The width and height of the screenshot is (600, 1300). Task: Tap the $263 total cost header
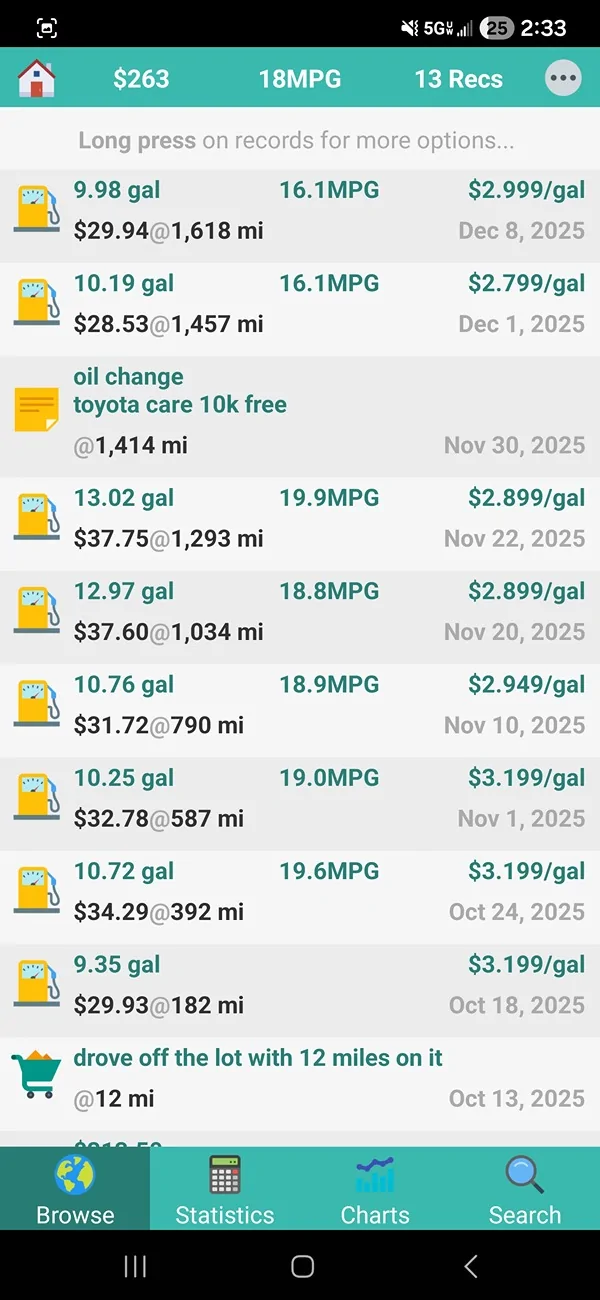coord(141,78)
